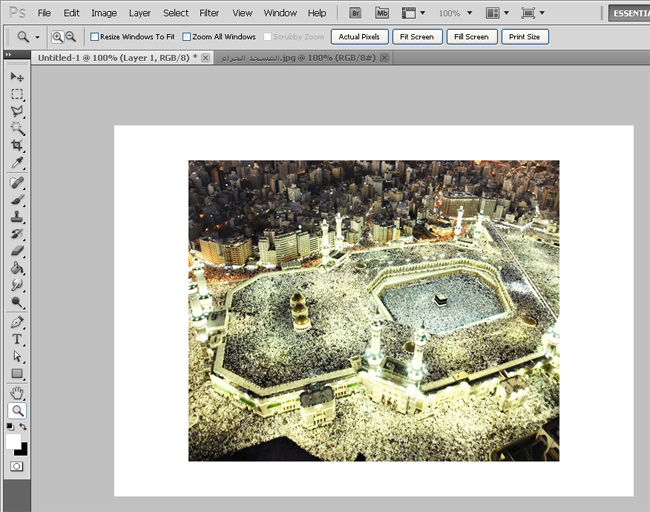Activate the Eyedropper tool
The width and height of the screenshot is (650, 512).
pyautogui.click(x=17, y=162)
